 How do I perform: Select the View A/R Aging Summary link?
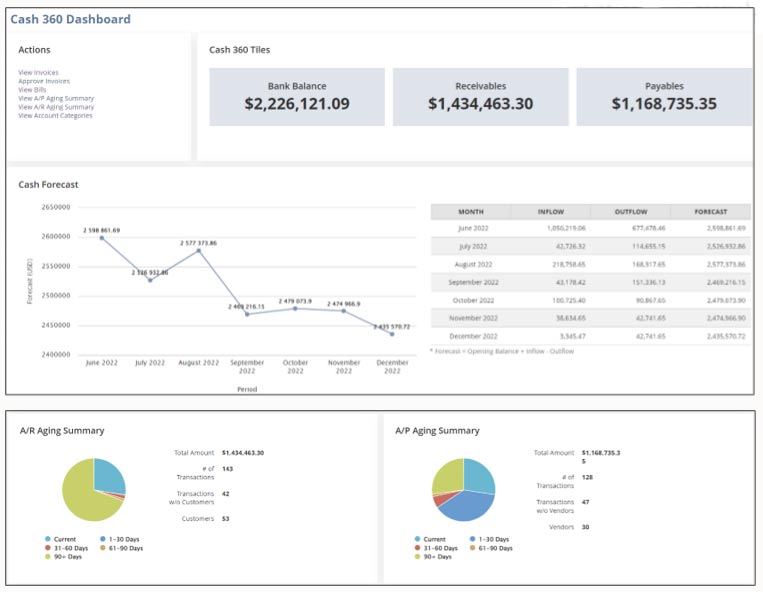tap(56, 107)
